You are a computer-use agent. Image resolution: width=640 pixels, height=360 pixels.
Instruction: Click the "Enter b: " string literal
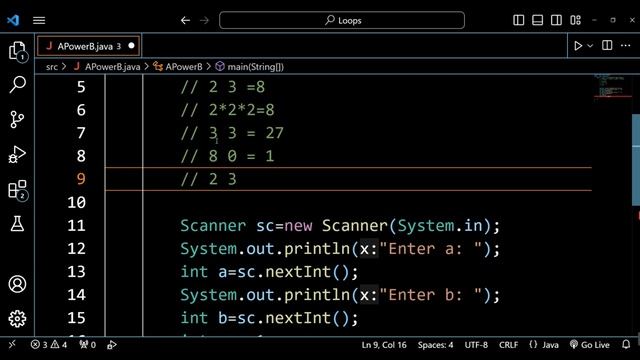431,295
